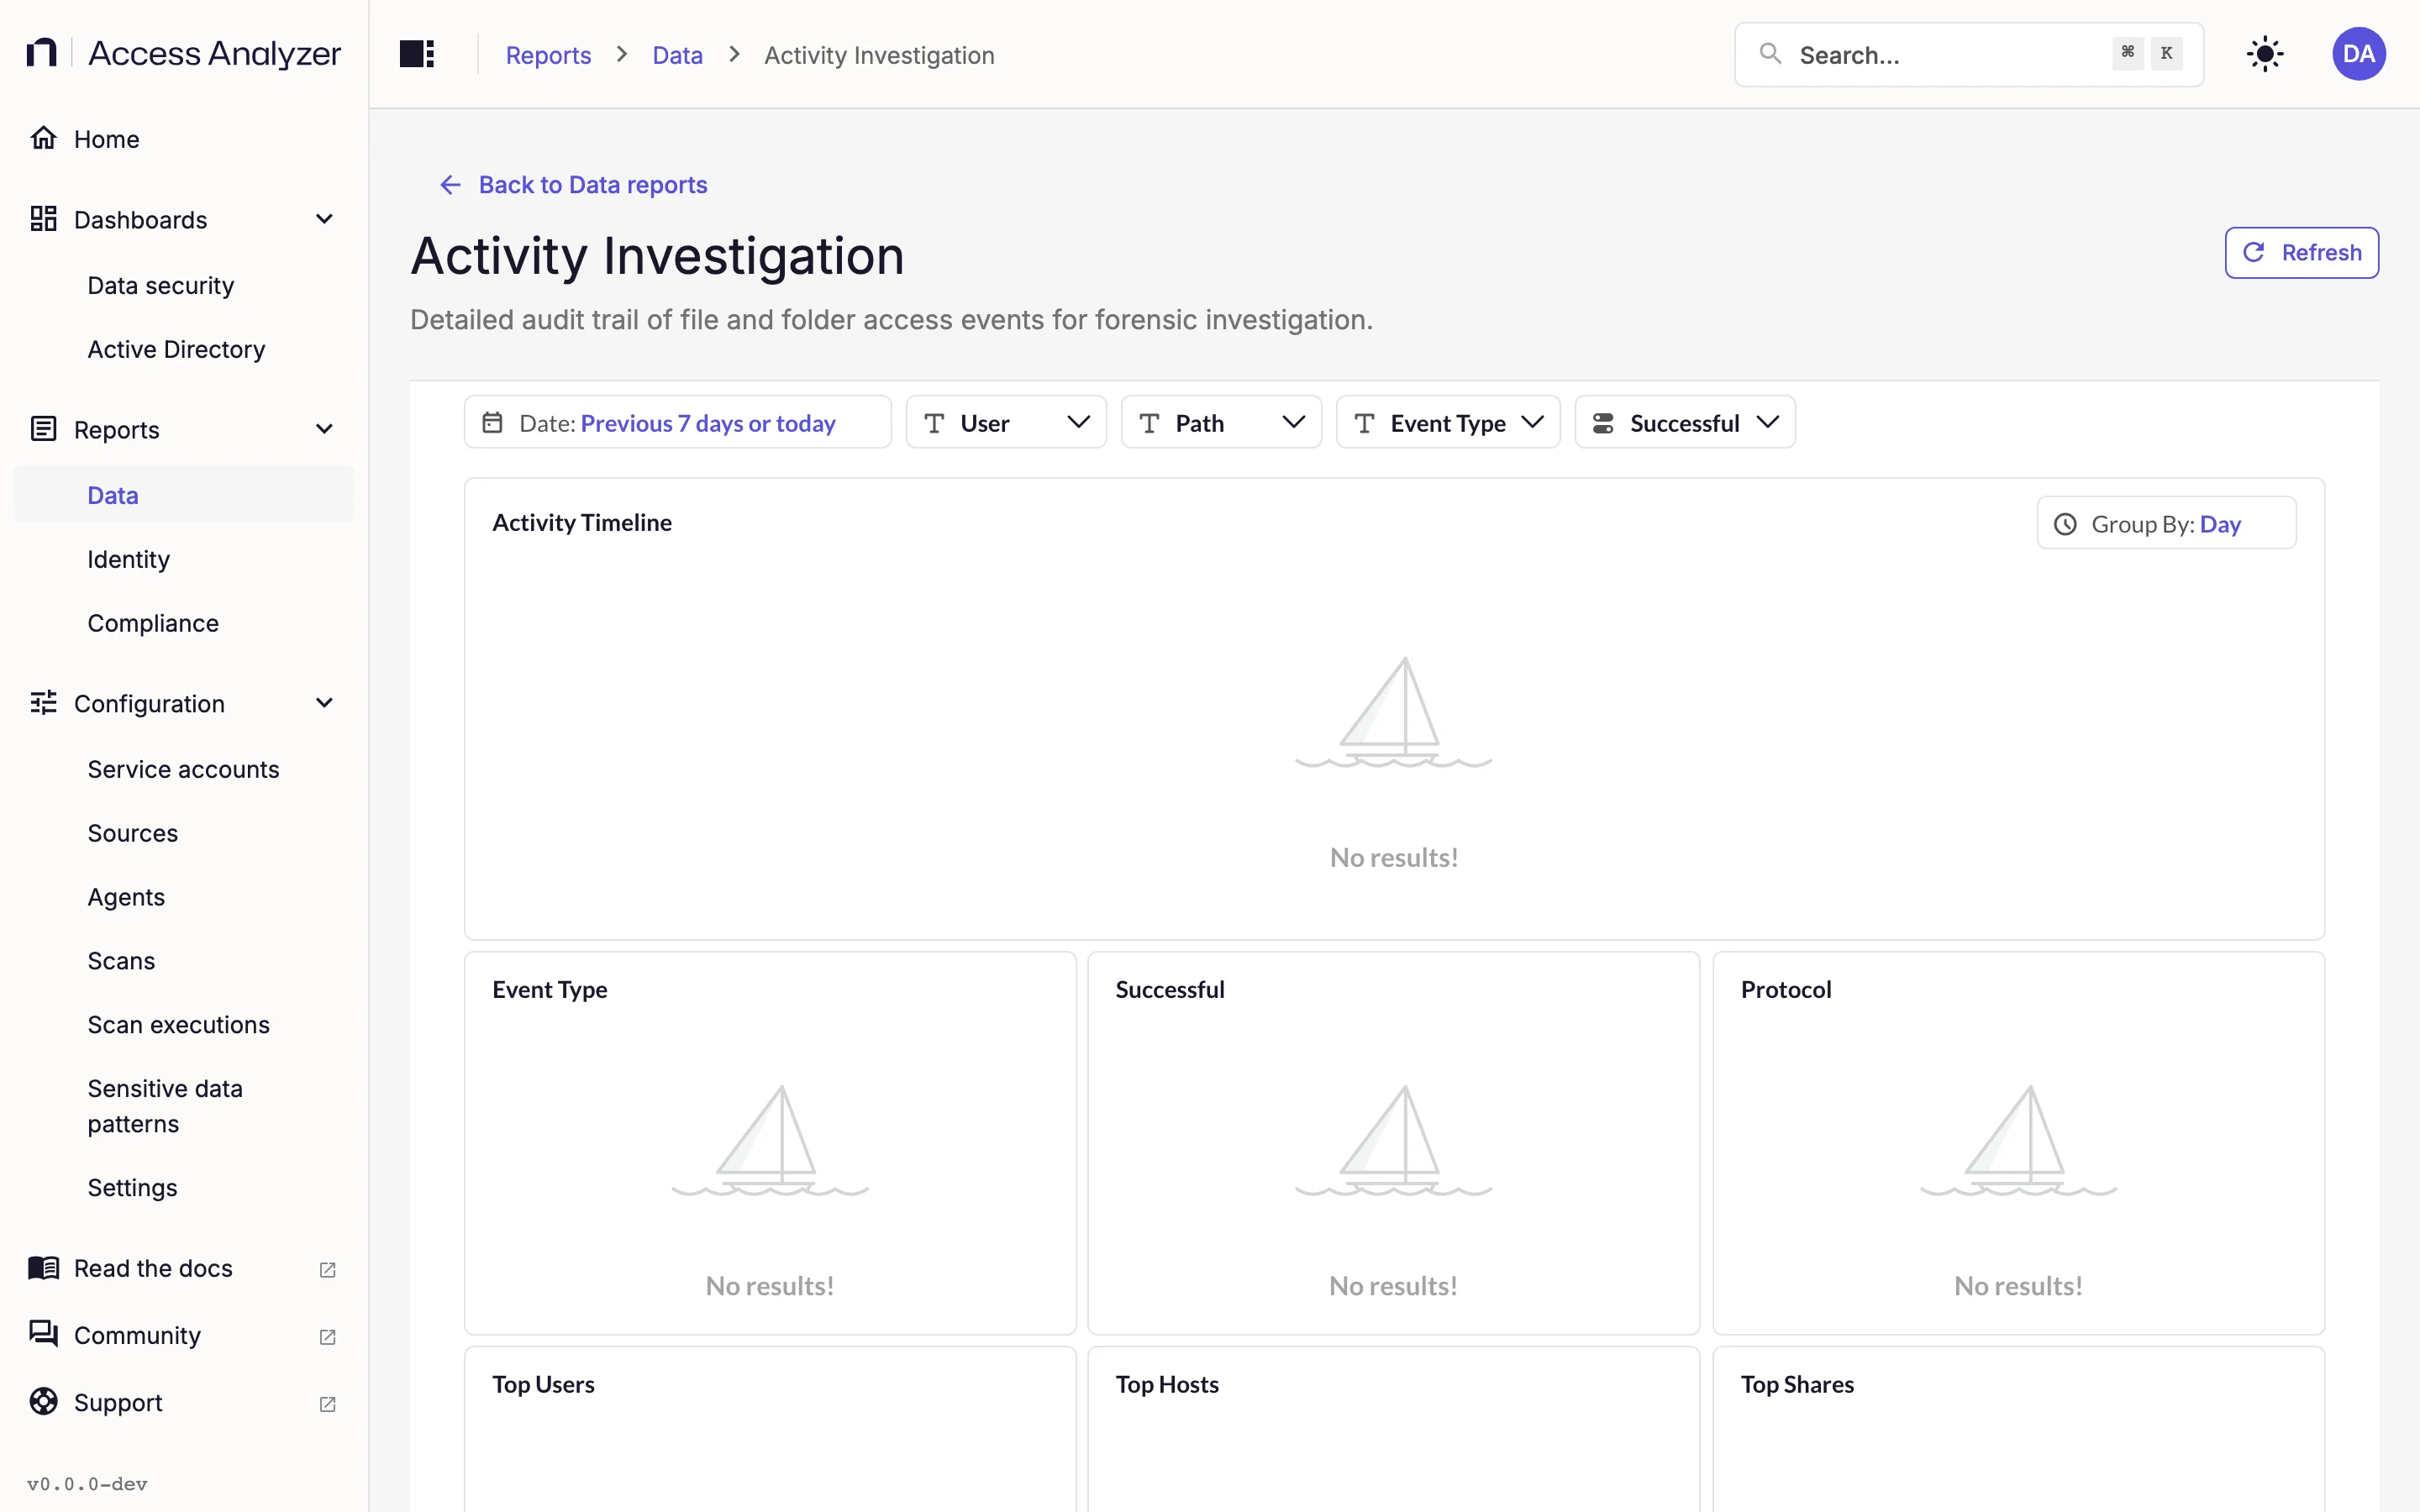Focus the Search input field
Viewport: 2420px width, 1512px height.
click(1968, 55)
